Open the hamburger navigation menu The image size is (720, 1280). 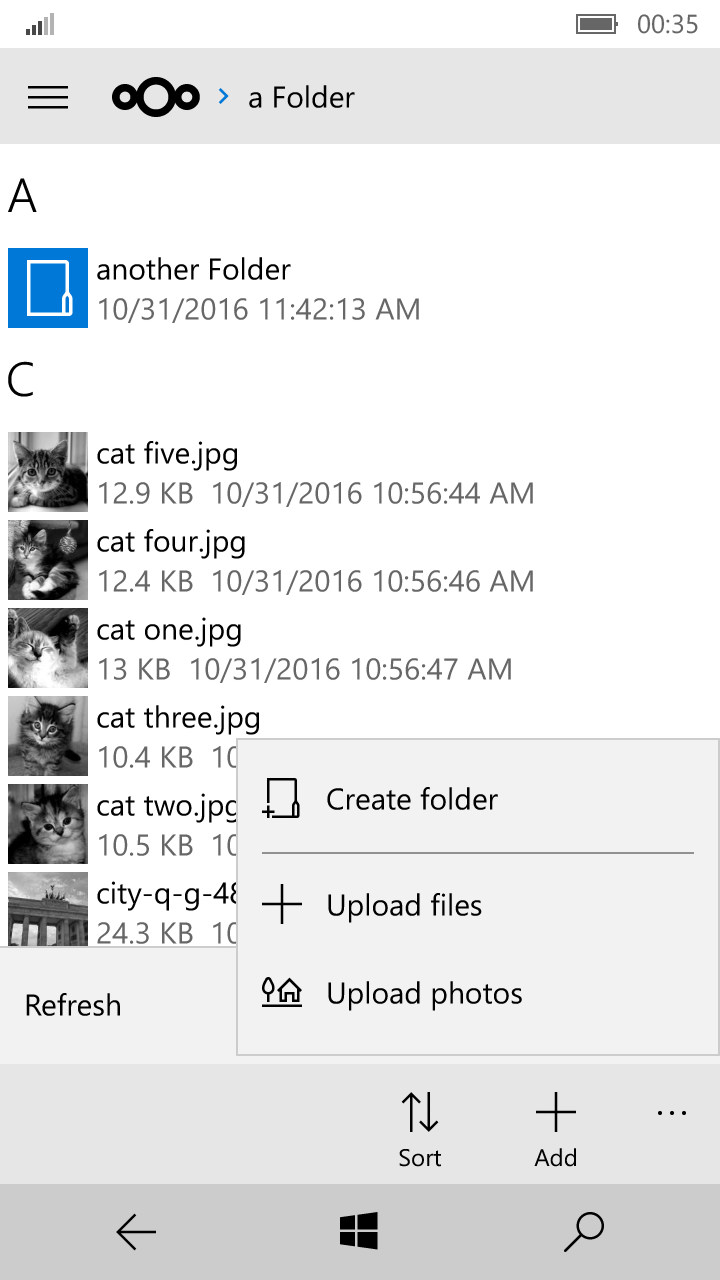tap(48, 97)
